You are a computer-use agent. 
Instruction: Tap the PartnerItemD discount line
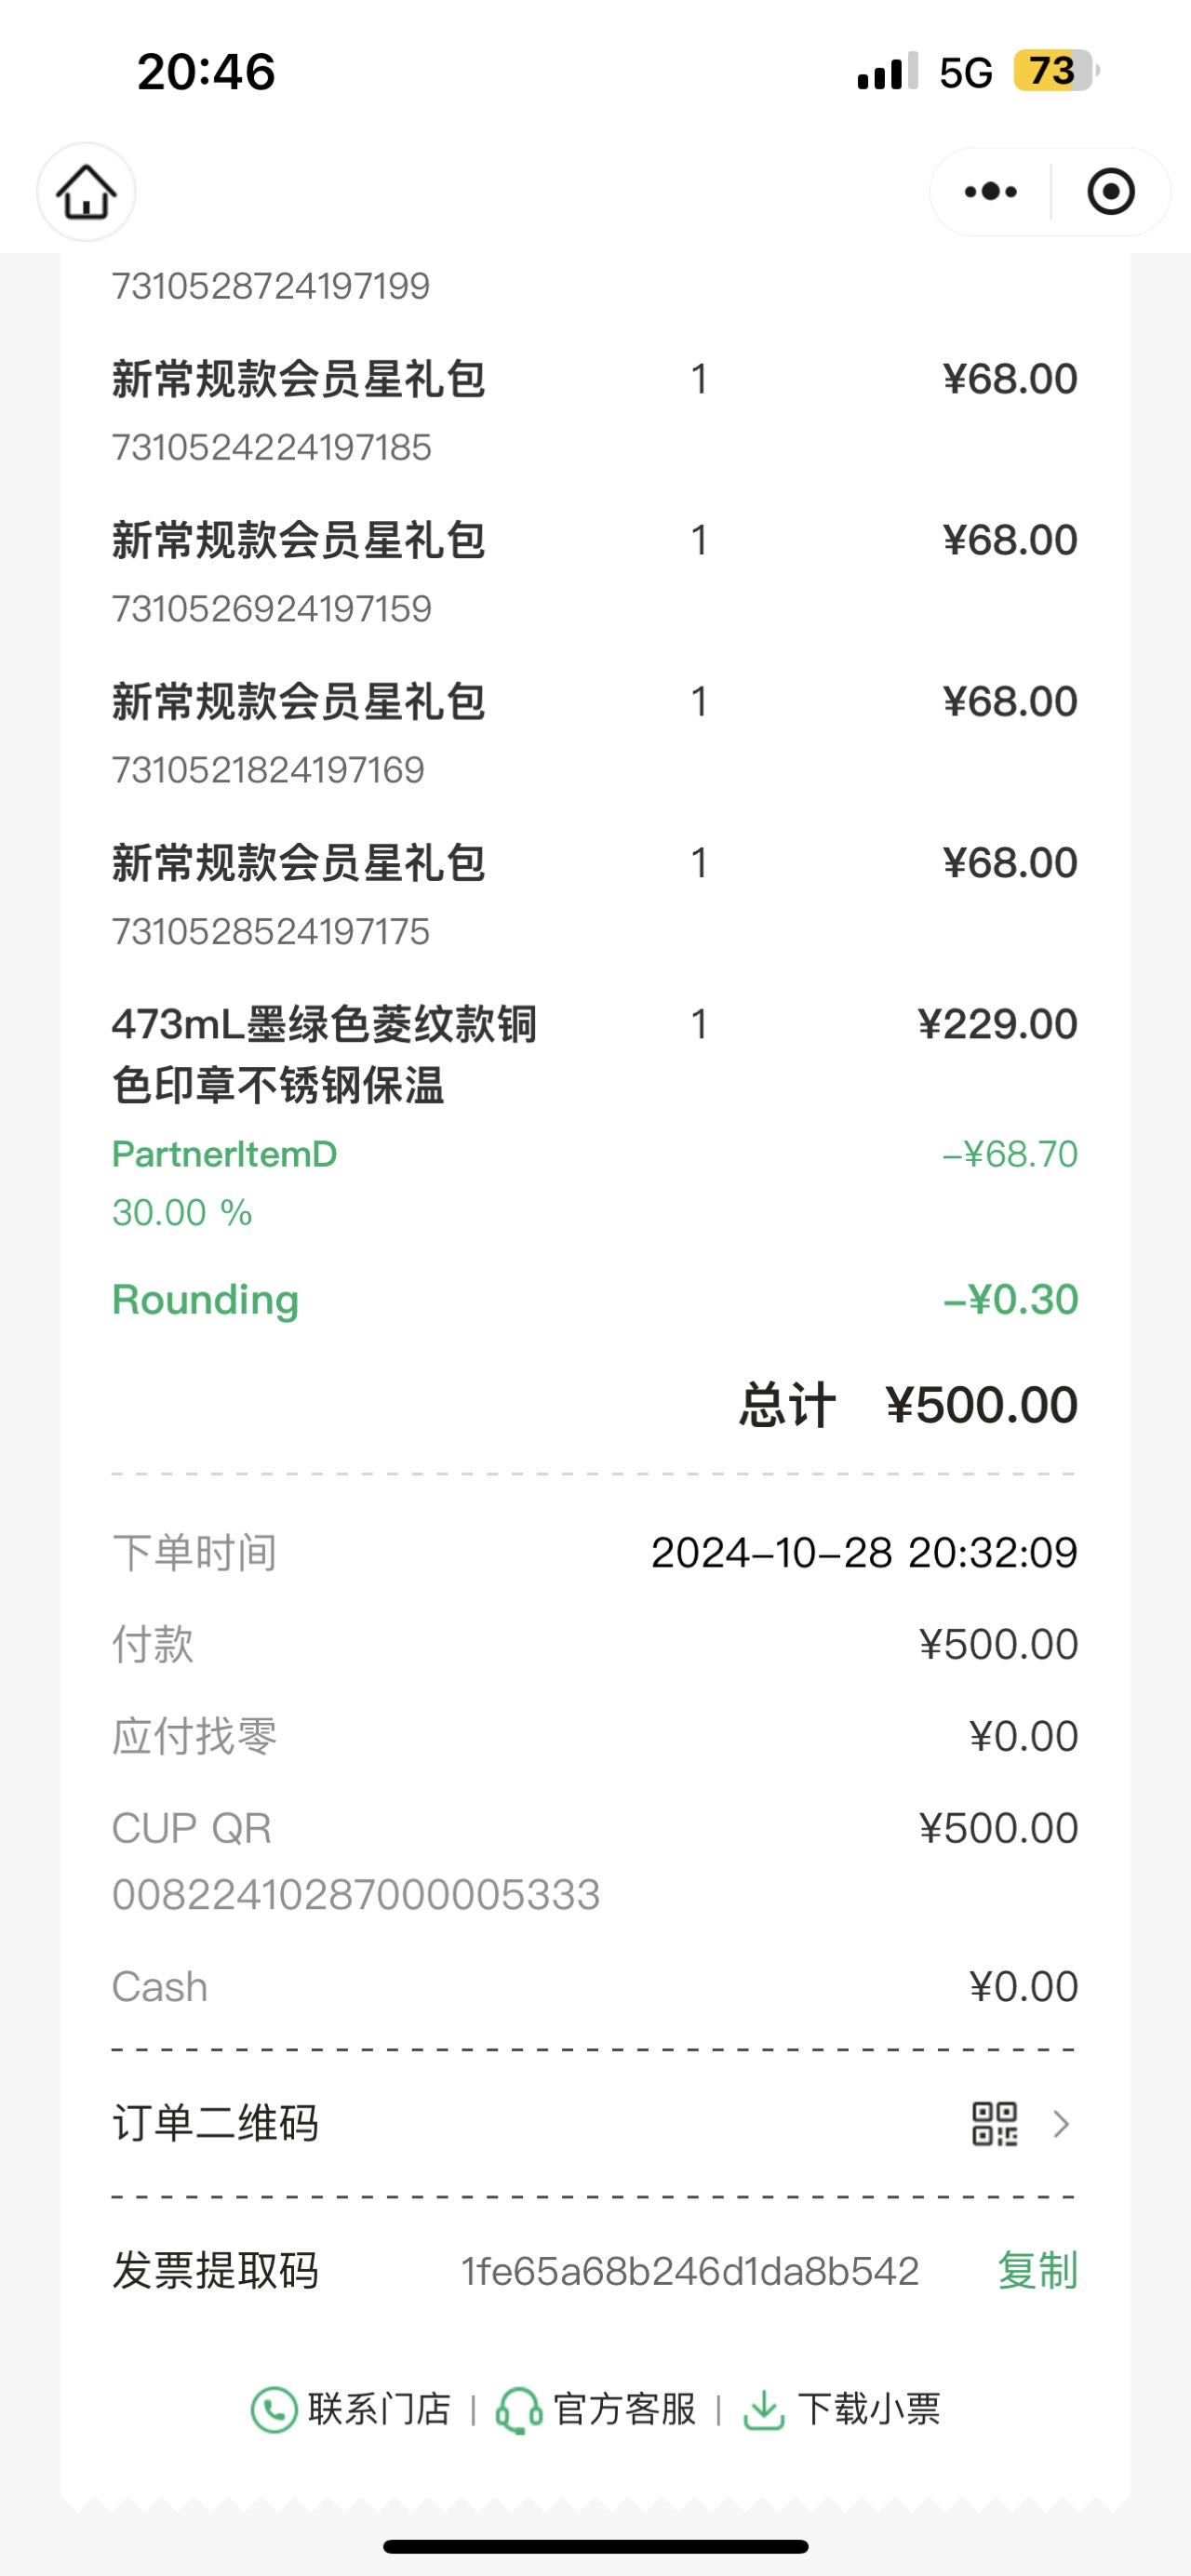595,1182
